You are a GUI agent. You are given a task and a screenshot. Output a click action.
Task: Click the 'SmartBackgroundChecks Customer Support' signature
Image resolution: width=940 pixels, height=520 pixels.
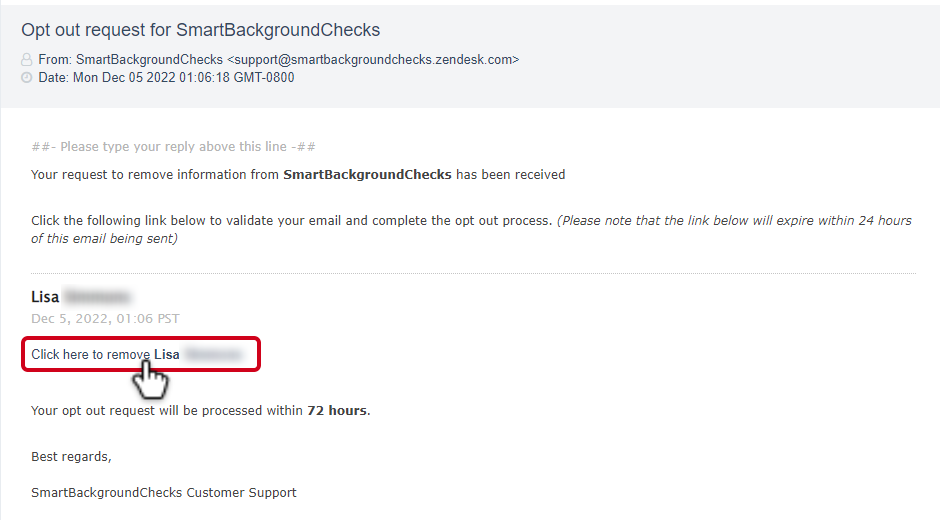(x=164, y=492)
